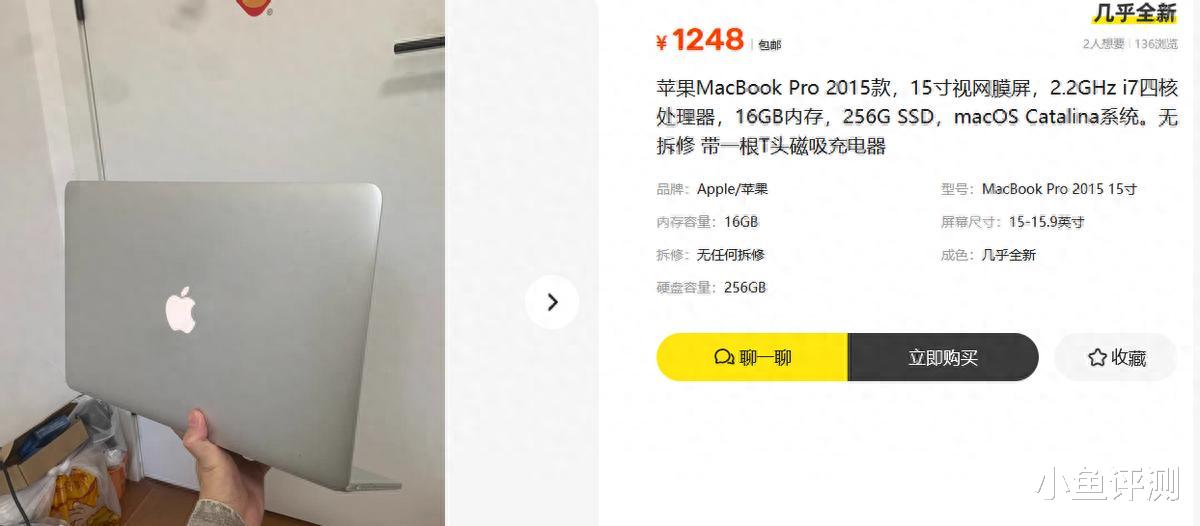Screen dimensions: 1200x526
Task: Click screen size value 15-15.9英寸
Action: pyautogui.click(x=1046, y=222)
